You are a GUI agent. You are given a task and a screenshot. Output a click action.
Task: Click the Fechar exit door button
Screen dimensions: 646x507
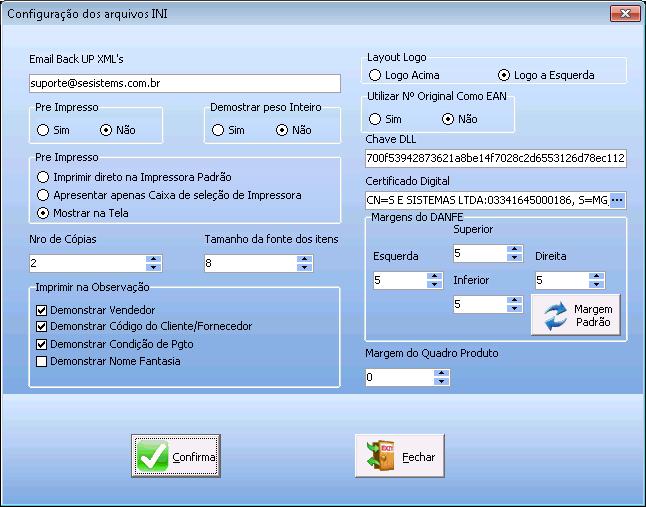(x=400, y=457)
